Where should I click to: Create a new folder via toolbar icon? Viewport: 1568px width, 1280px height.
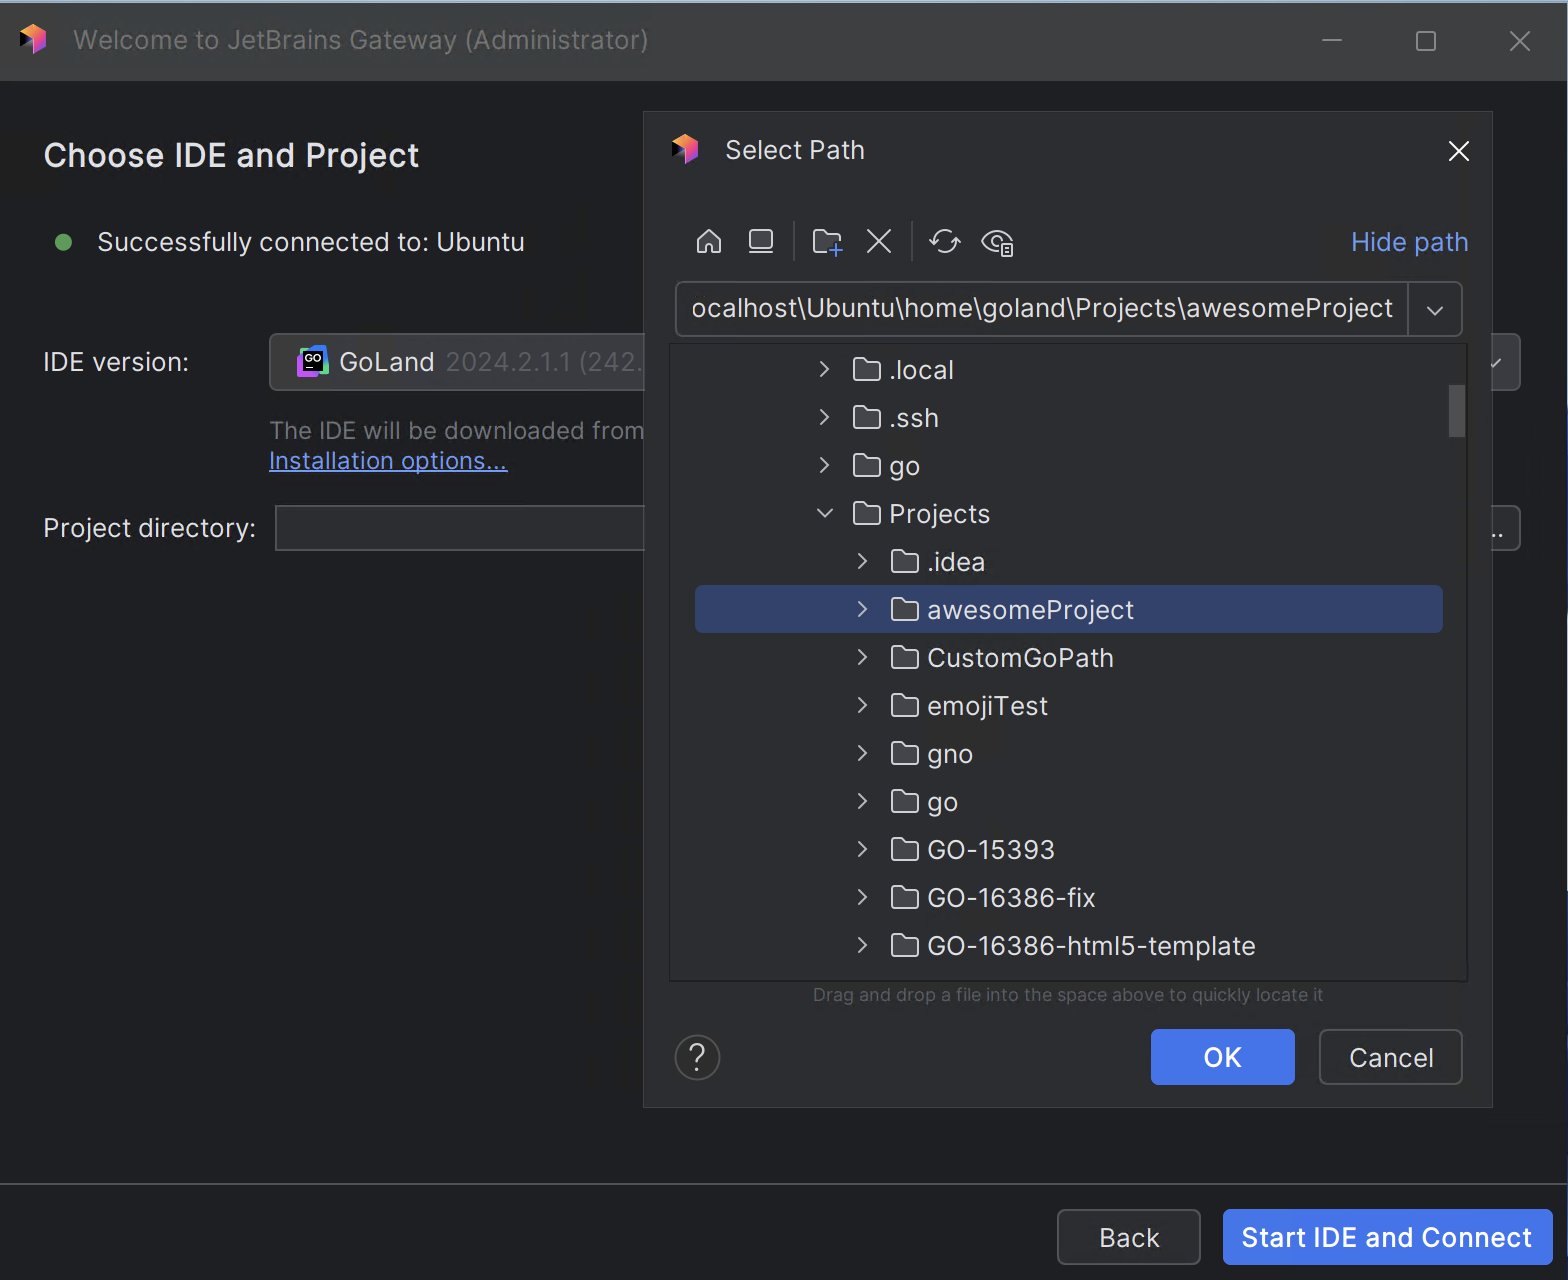(x=827, y=242)
